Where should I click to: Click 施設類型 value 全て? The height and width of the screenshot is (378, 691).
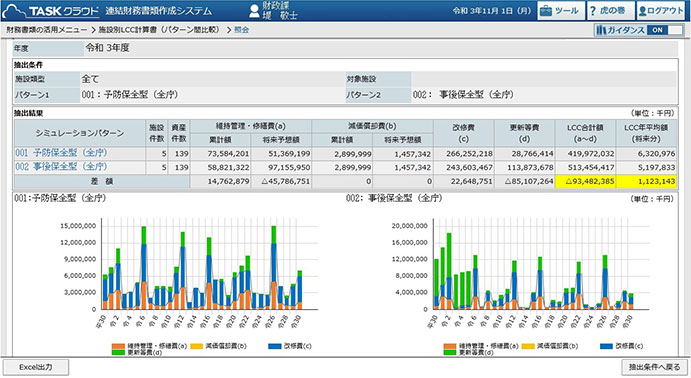(90, 79)
